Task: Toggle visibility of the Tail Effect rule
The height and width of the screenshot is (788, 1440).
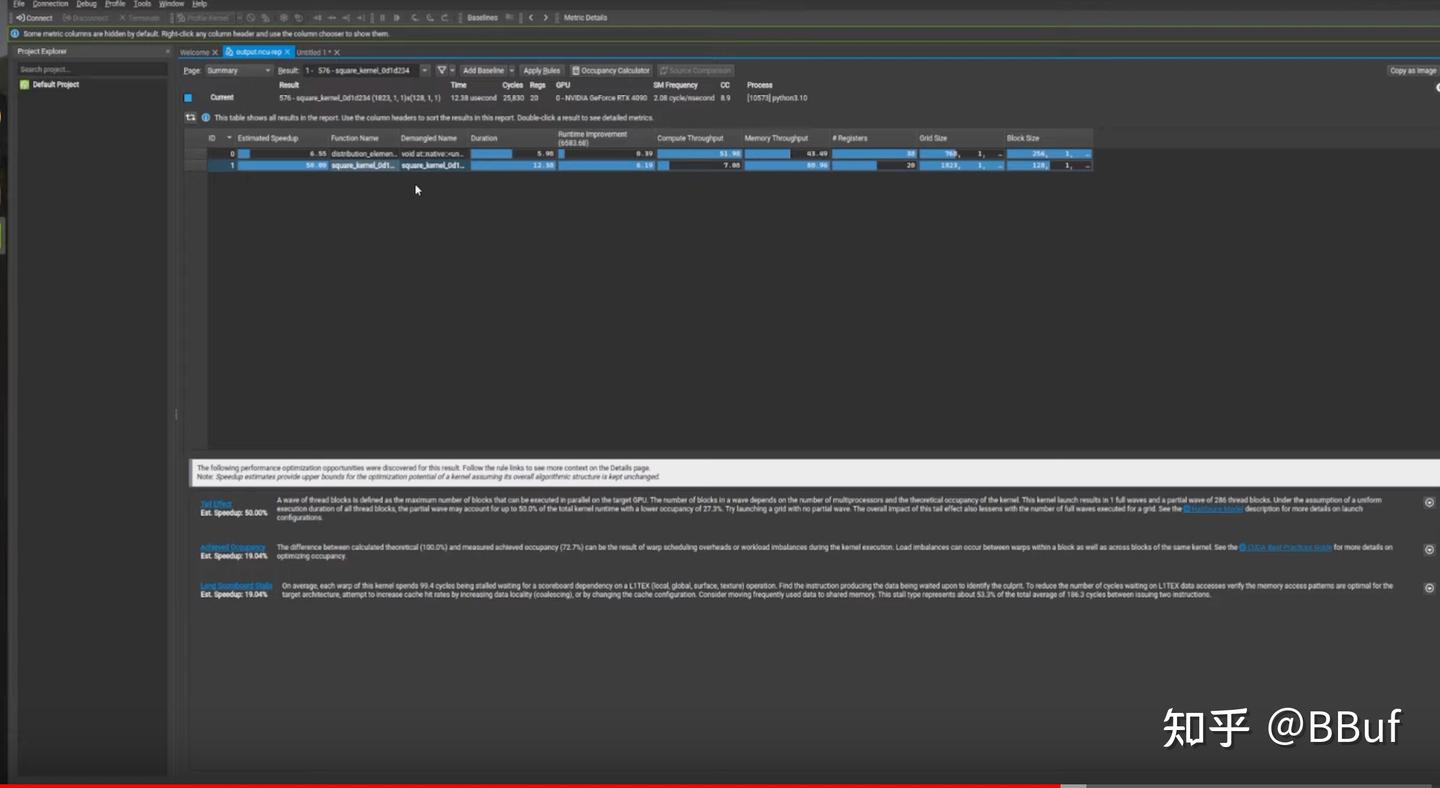Action: 1428,503
